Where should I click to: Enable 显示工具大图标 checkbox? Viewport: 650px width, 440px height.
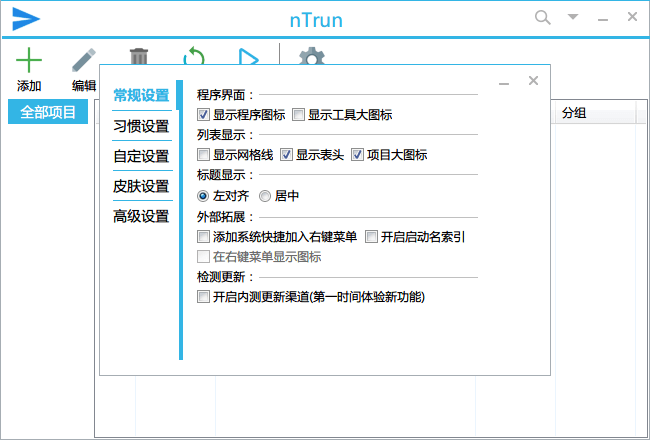[x=298, y=115]
